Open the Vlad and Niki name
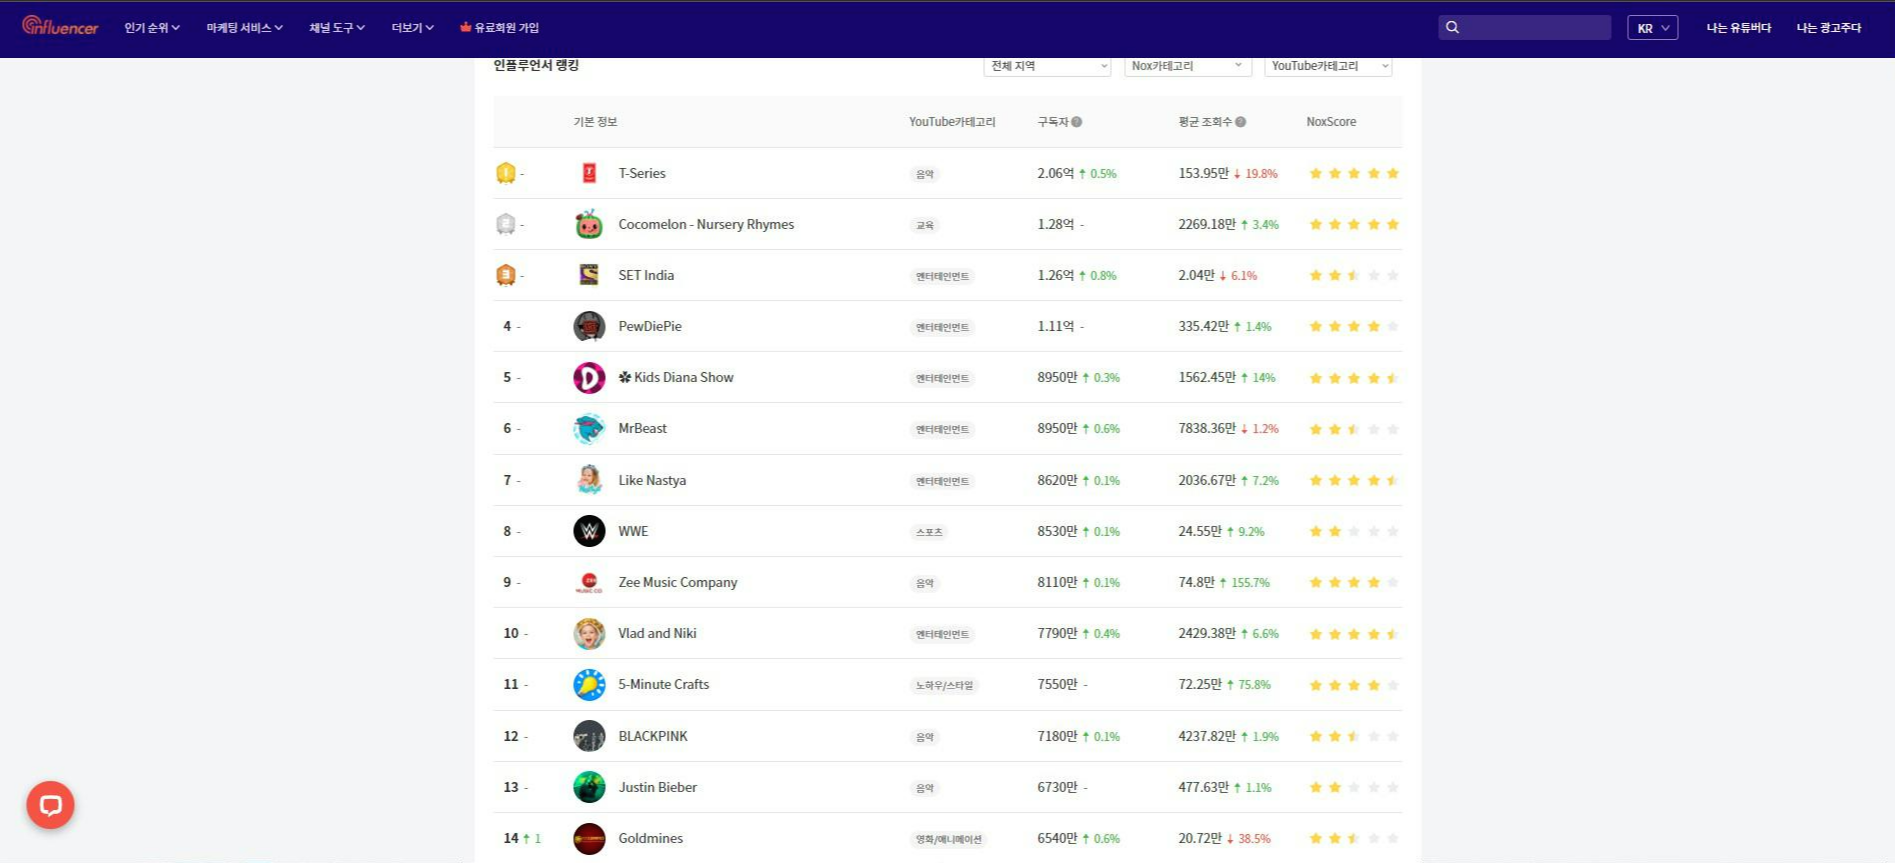Viewport: 1895px width, 863px height. pyautogui.click(x=657, y=633)
